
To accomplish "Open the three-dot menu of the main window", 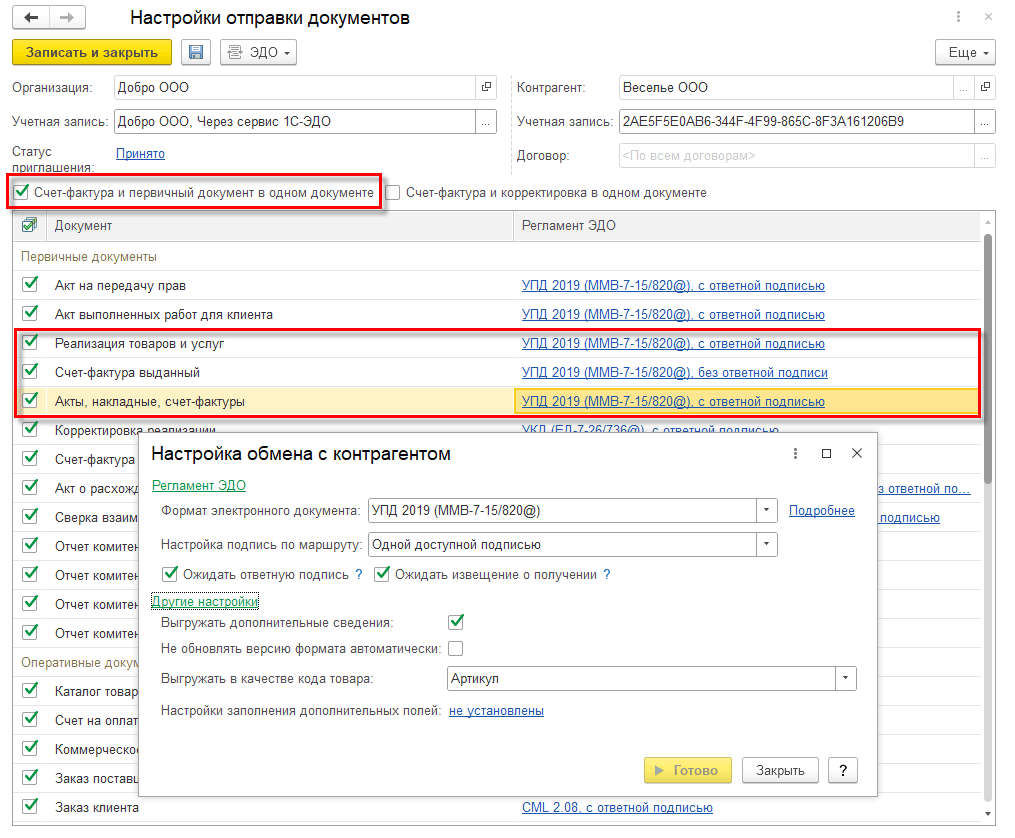I will tap(958, 17).
